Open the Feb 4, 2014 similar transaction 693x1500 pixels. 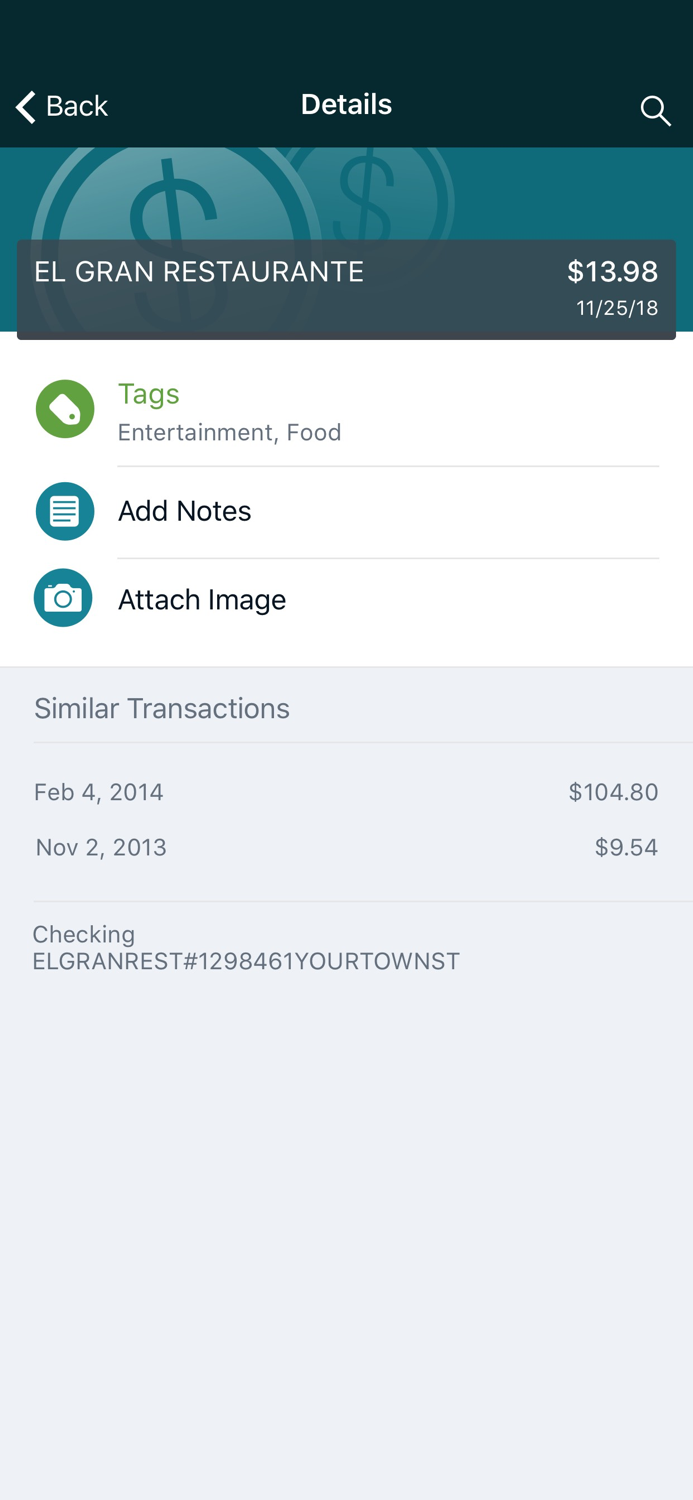tap(99, 793)
